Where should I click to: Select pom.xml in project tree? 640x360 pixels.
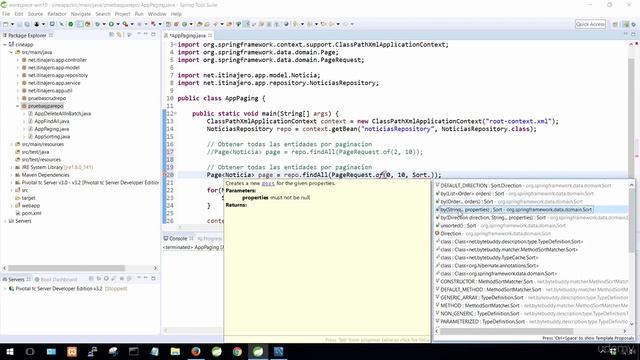pos(31,213)
